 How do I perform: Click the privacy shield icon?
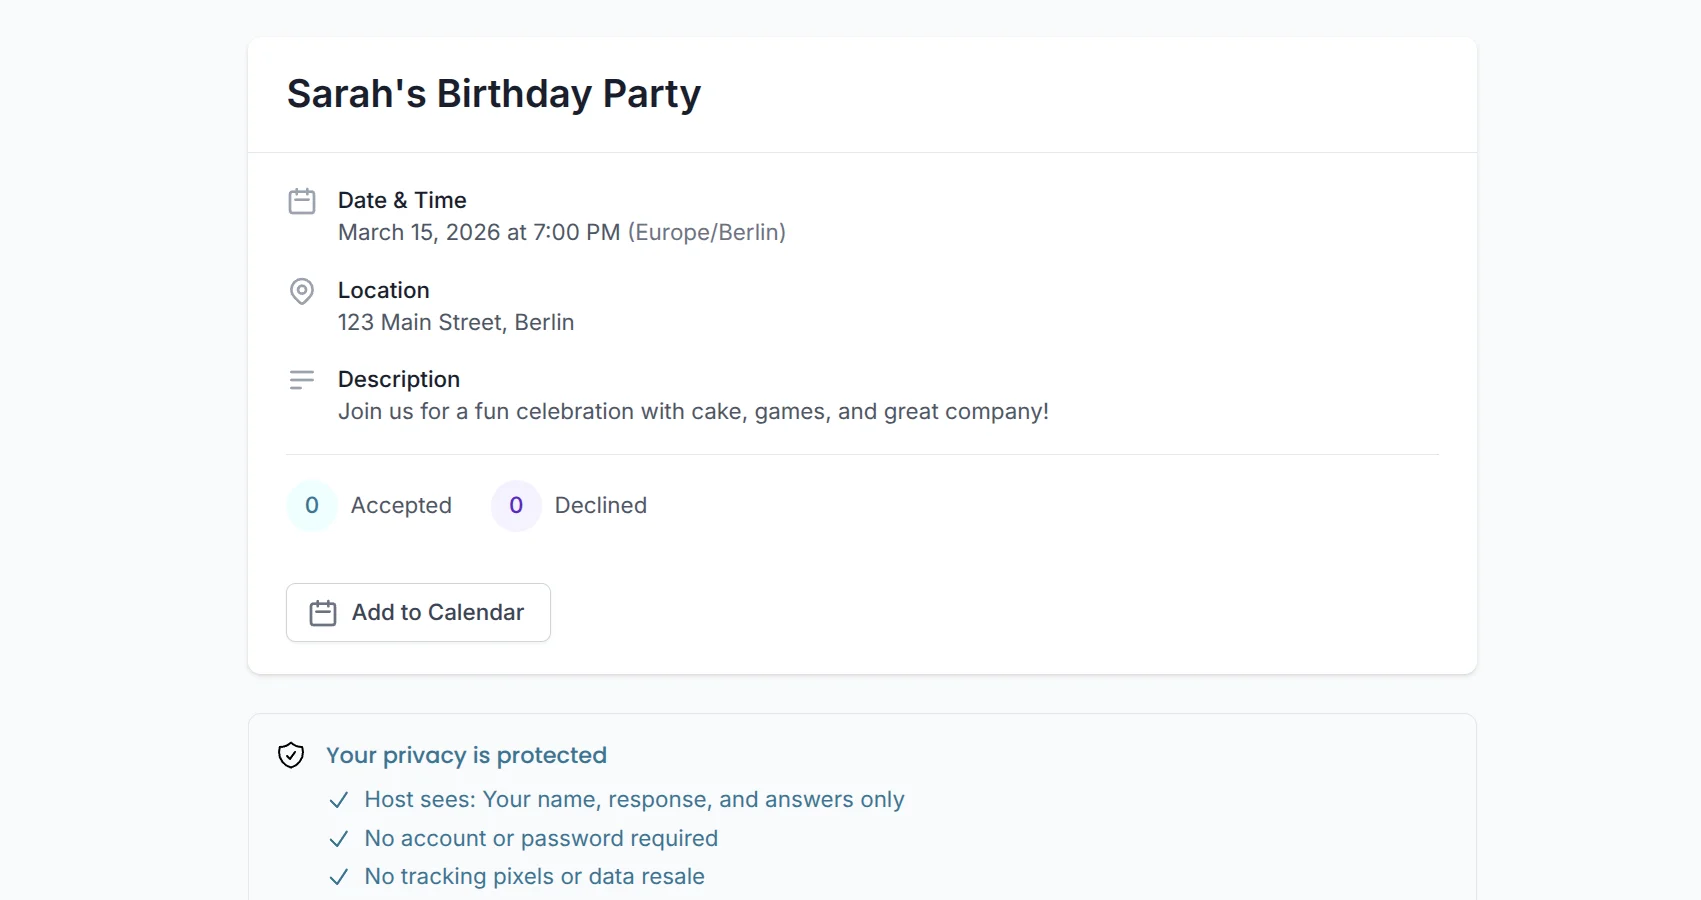[290, 755]
